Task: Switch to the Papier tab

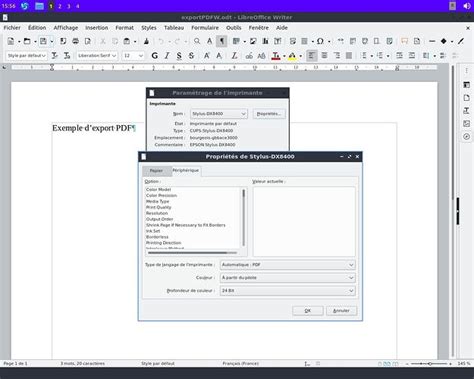Action: pyautogui.click(x=156, y=171)
